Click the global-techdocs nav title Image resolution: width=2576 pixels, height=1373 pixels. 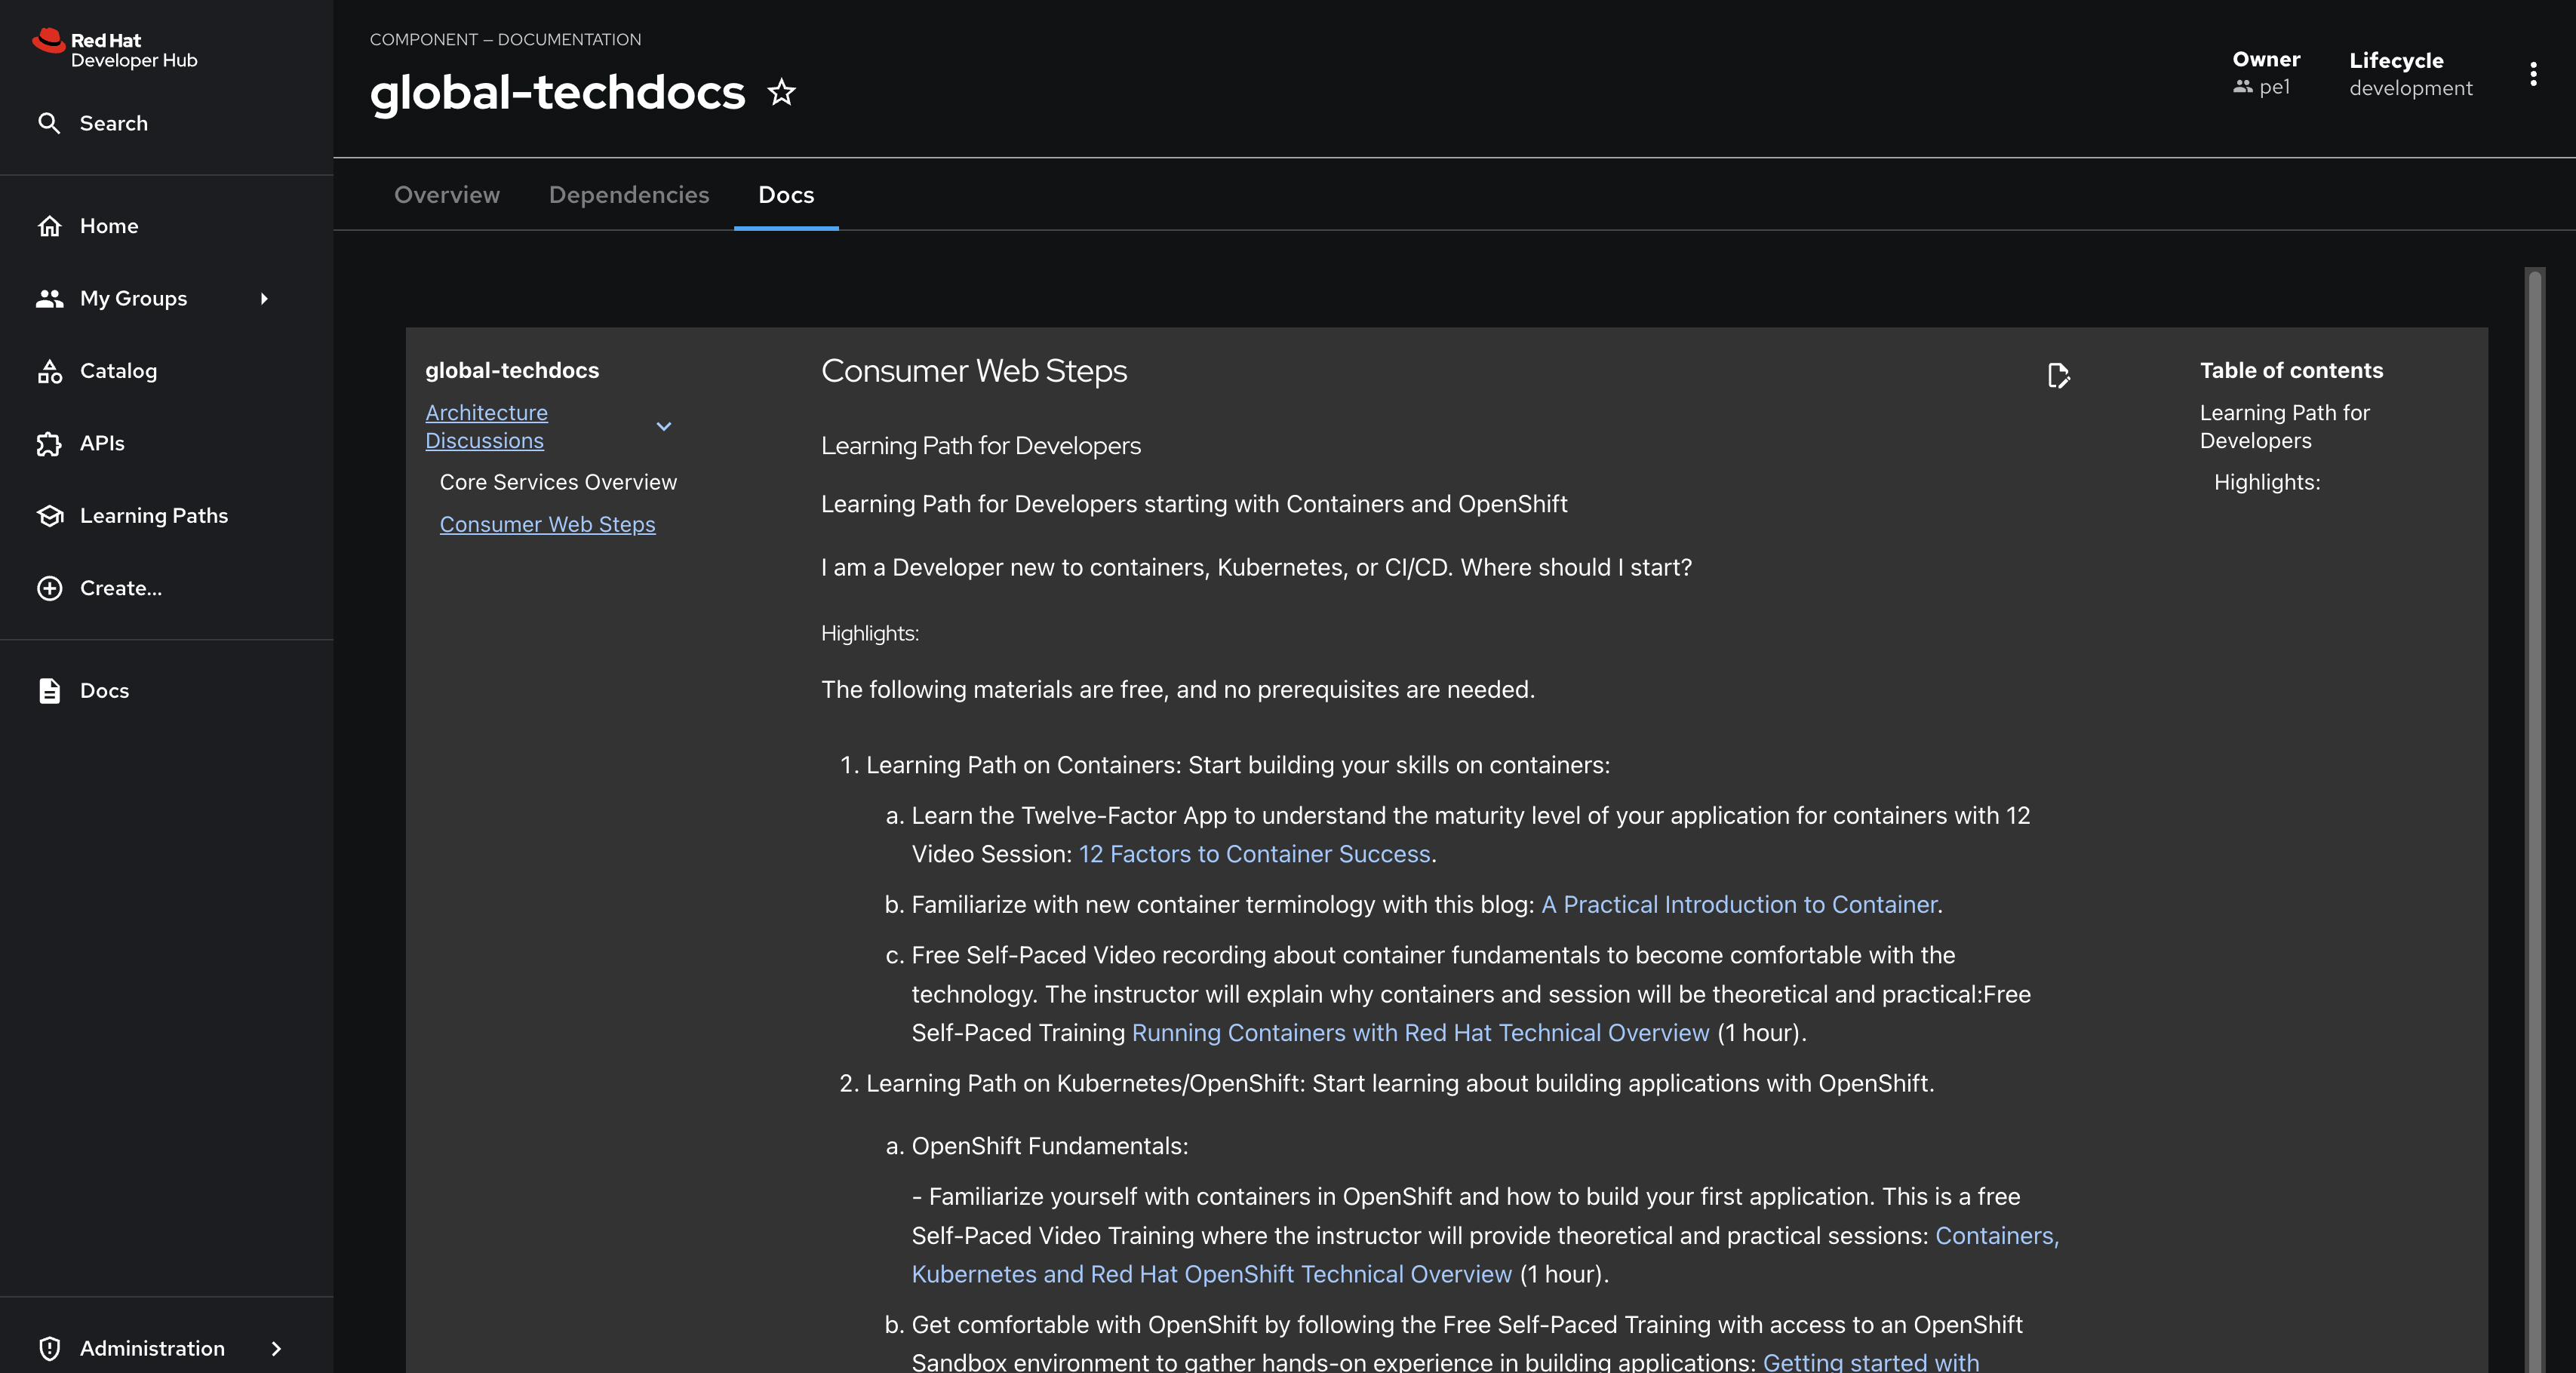(512, 371)
